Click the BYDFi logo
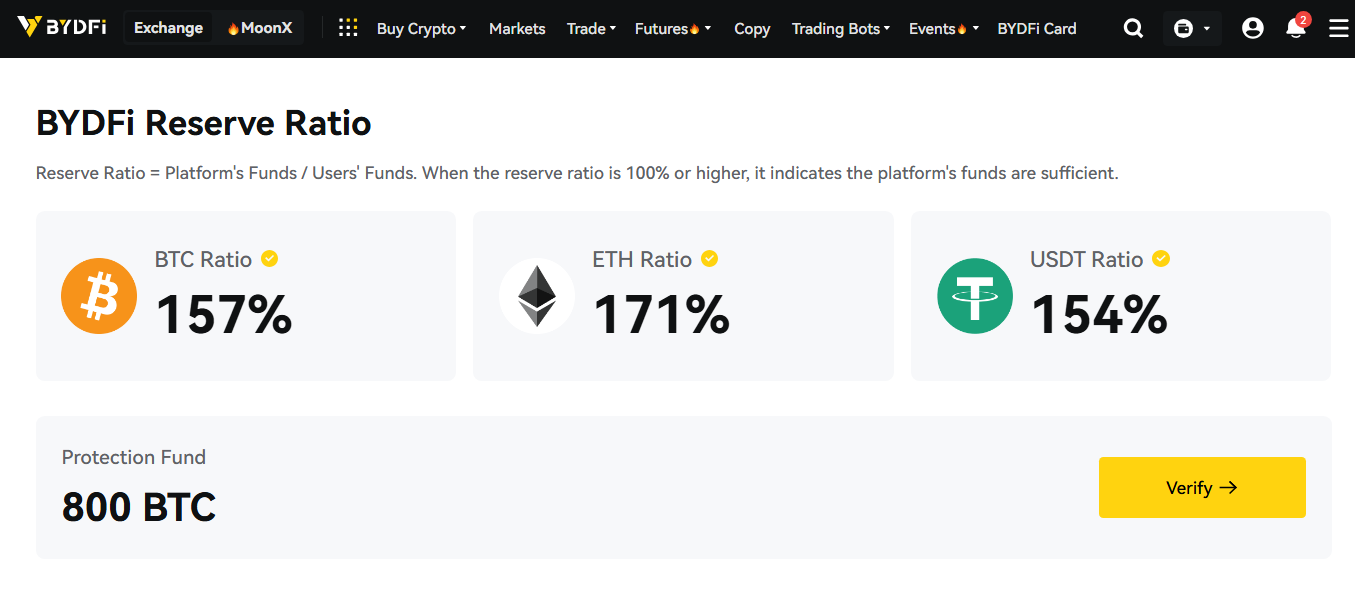The image size is (1355, 591). point(62,28)
